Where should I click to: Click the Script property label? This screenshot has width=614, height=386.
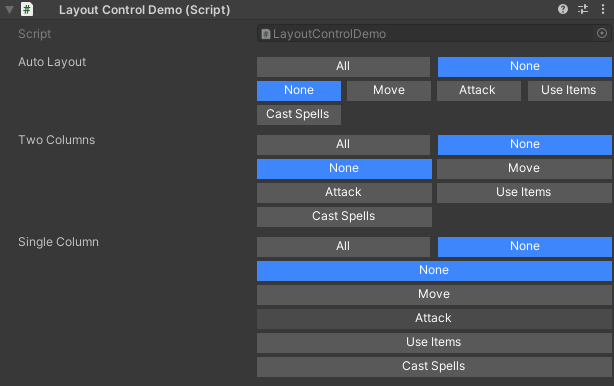34,34
